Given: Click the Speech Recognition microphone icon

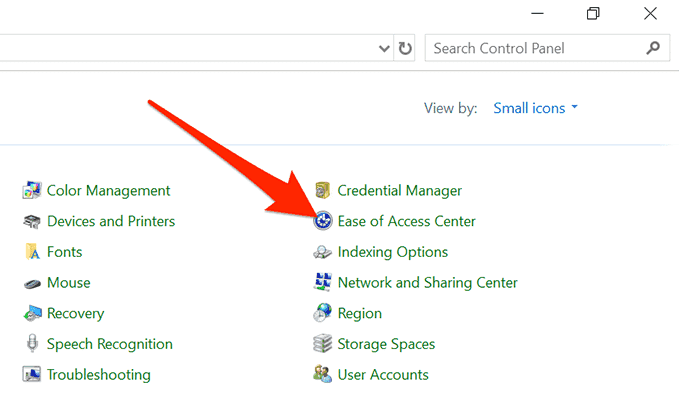Looking at the screenshot, I should 31,344.
